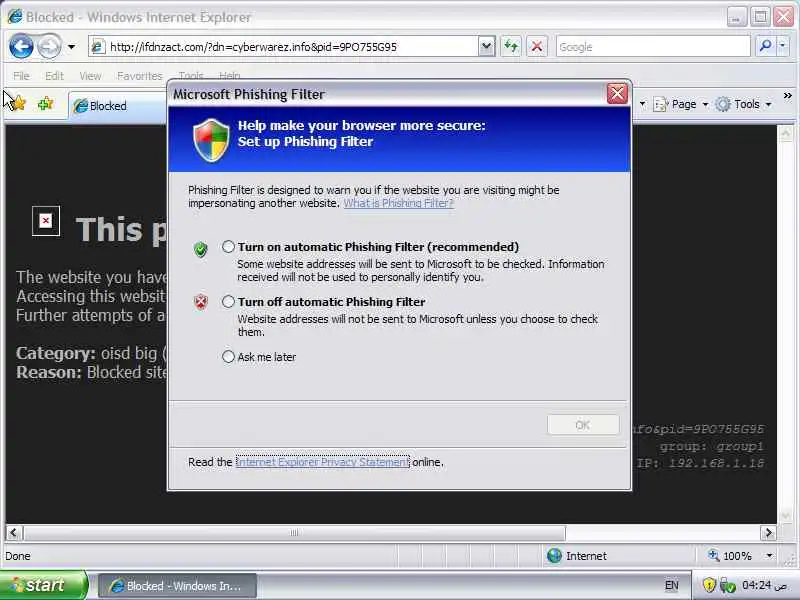Open the File menu
Image resolution: width=800 pixels, height=600 pixels.
(x=21, y=76)
